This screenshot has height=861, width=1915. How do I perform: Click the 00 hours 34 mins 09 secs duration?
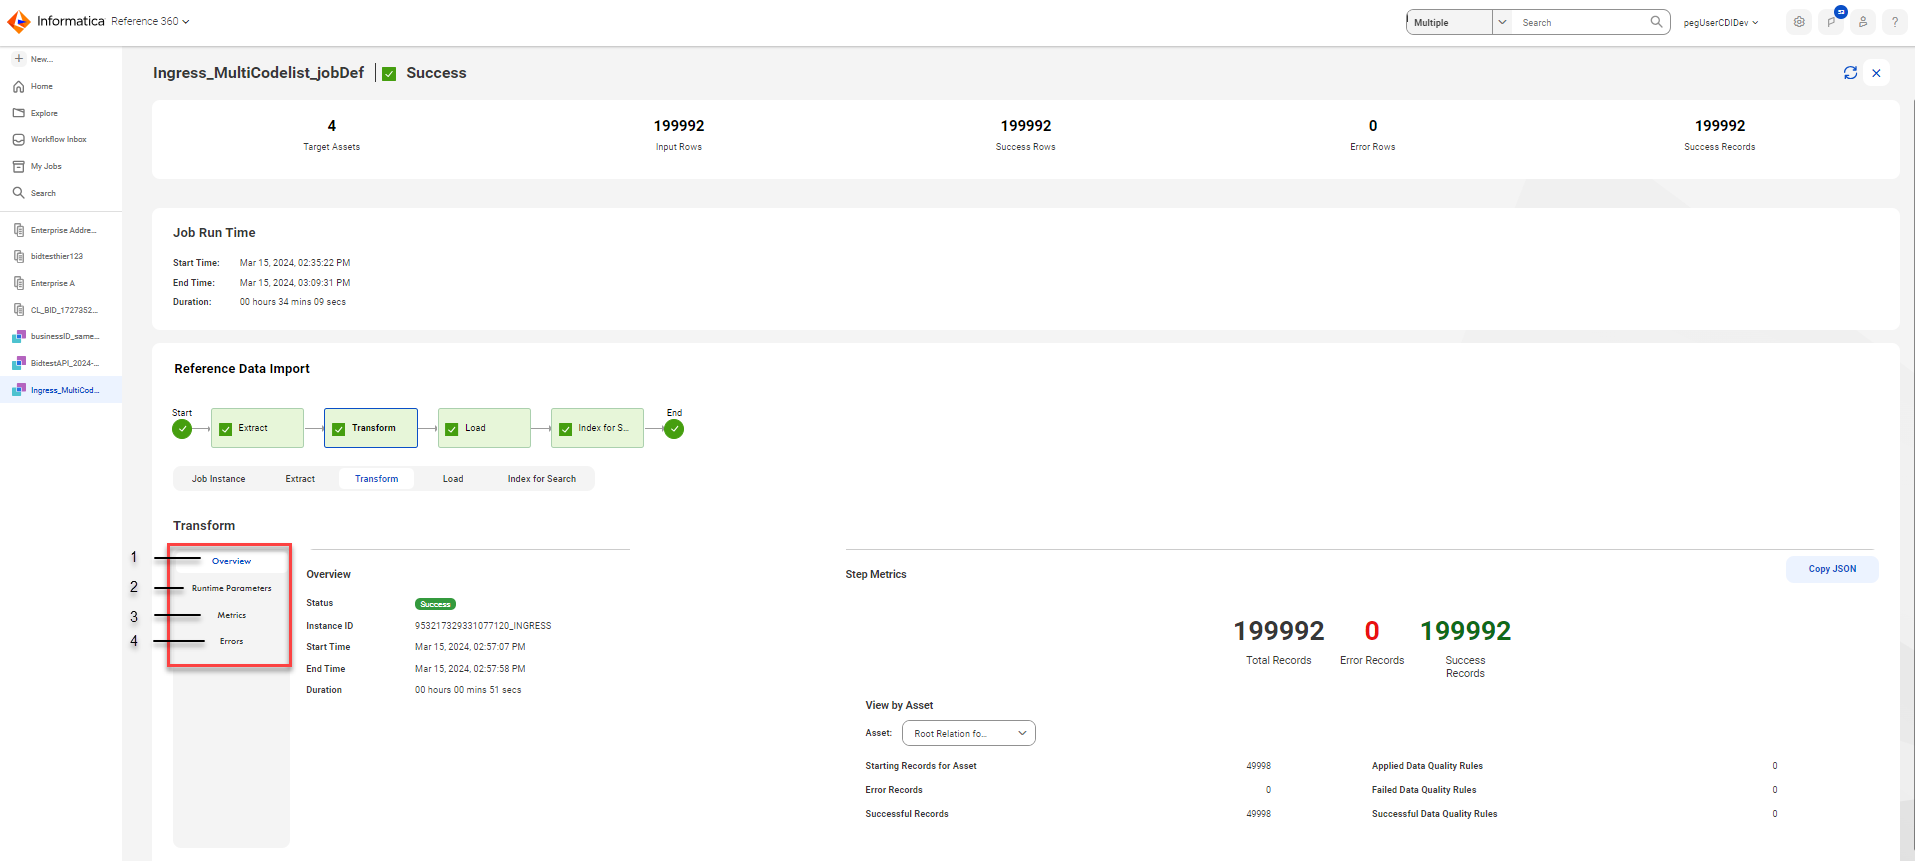click(x=293, y=302)
